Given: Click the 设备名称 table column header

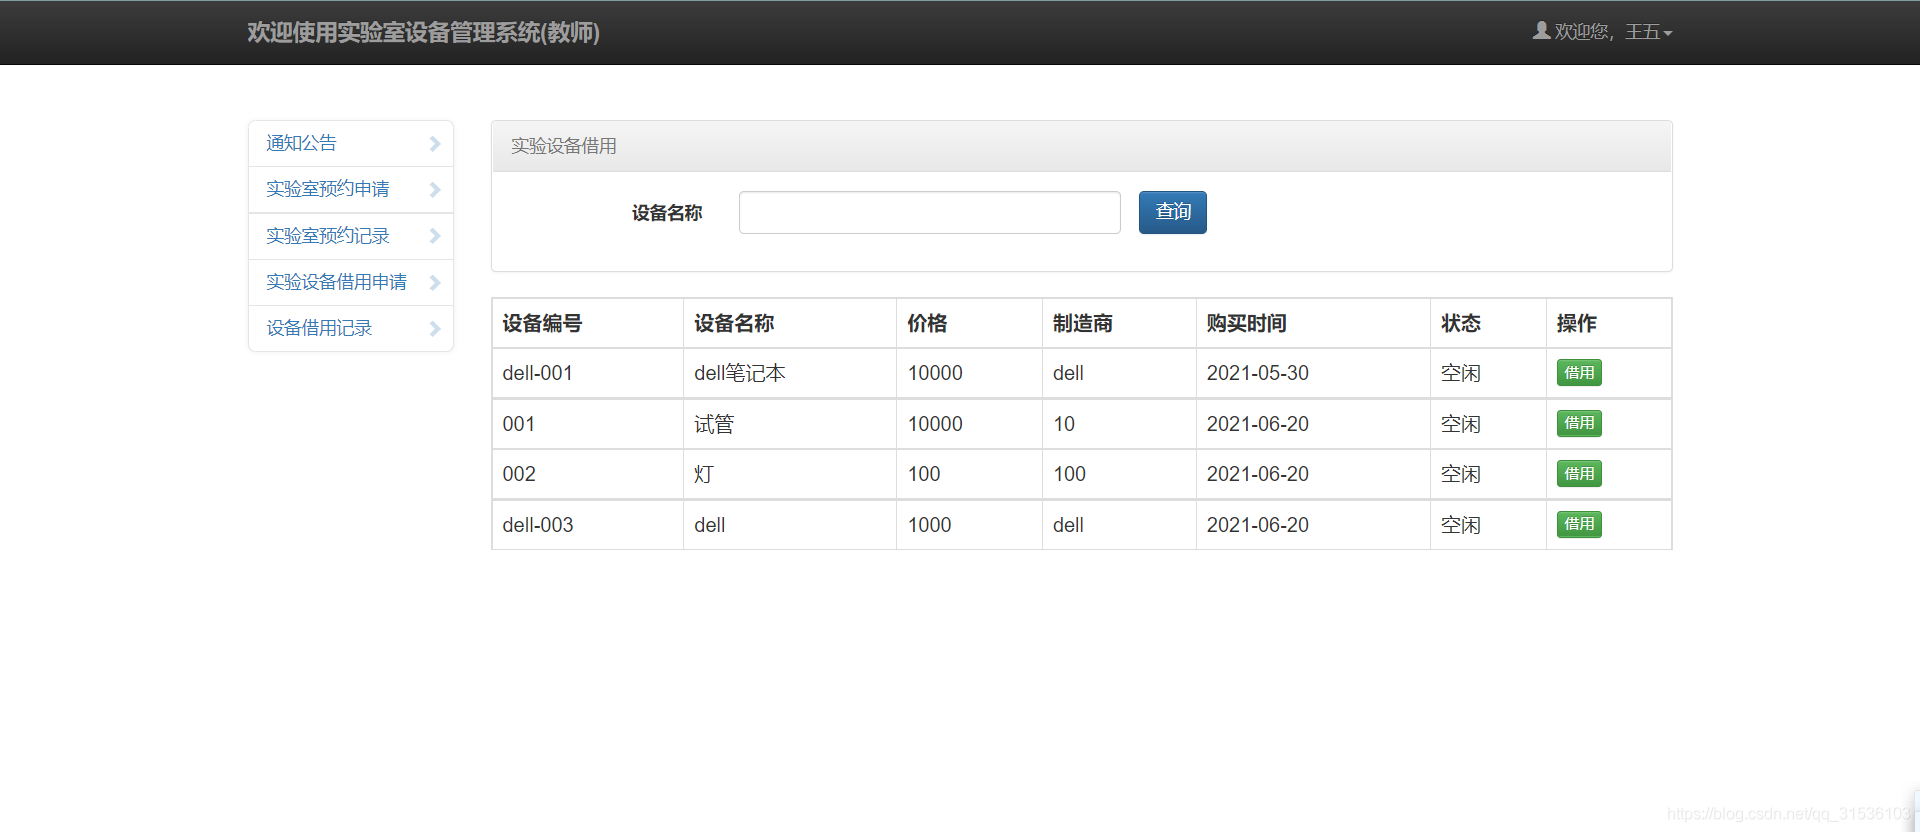Looking at the screenshot, I should coord(790,323).
